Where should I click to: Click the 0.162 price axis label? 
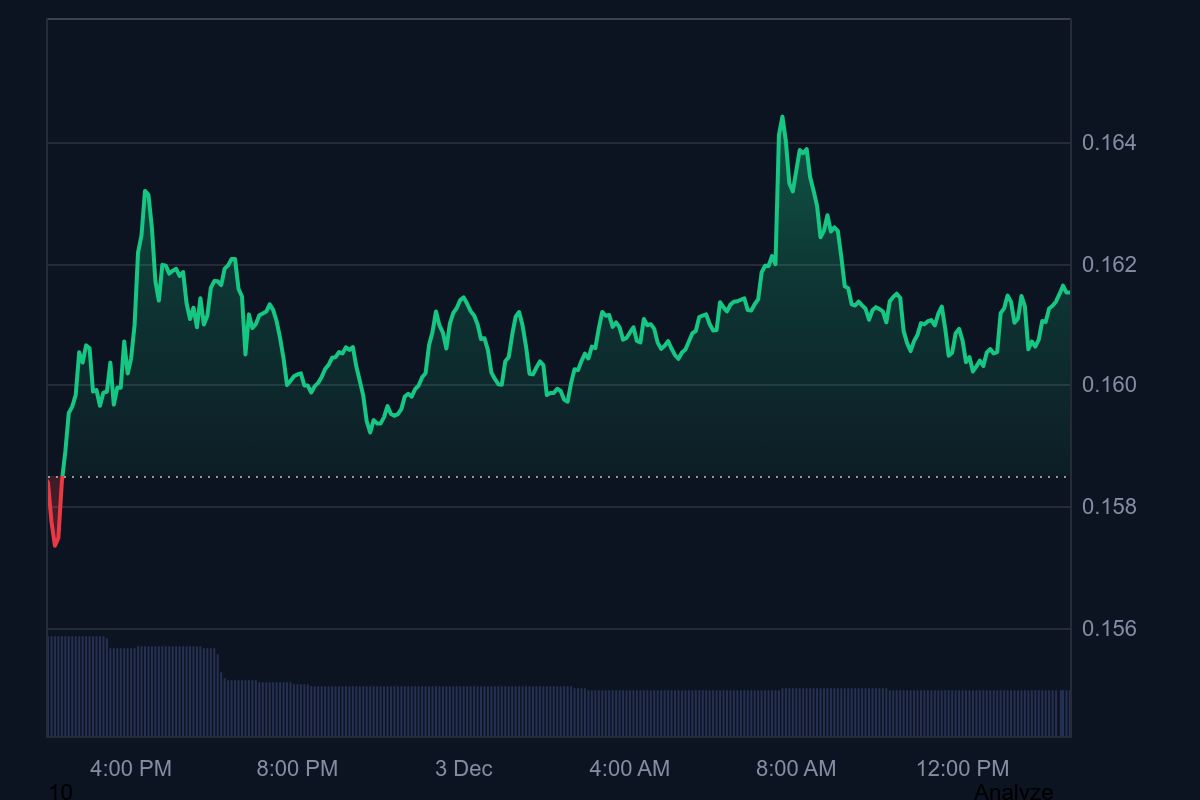click(x=1110, y=265)
